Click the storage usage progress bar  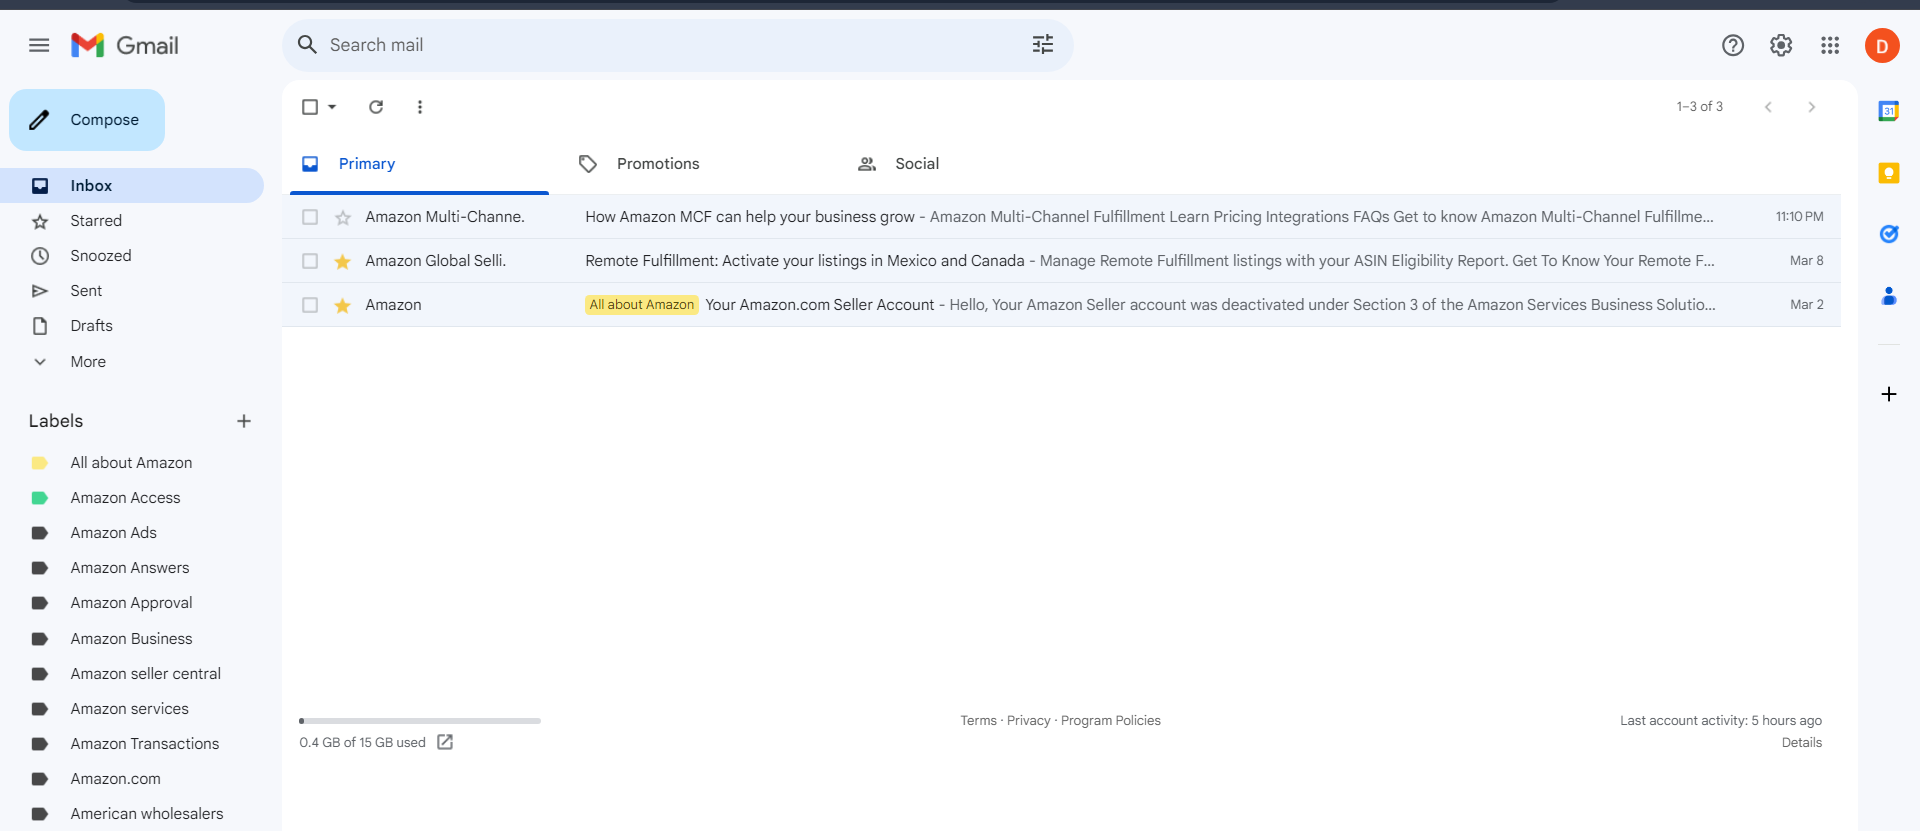click(x=420, y=721)
